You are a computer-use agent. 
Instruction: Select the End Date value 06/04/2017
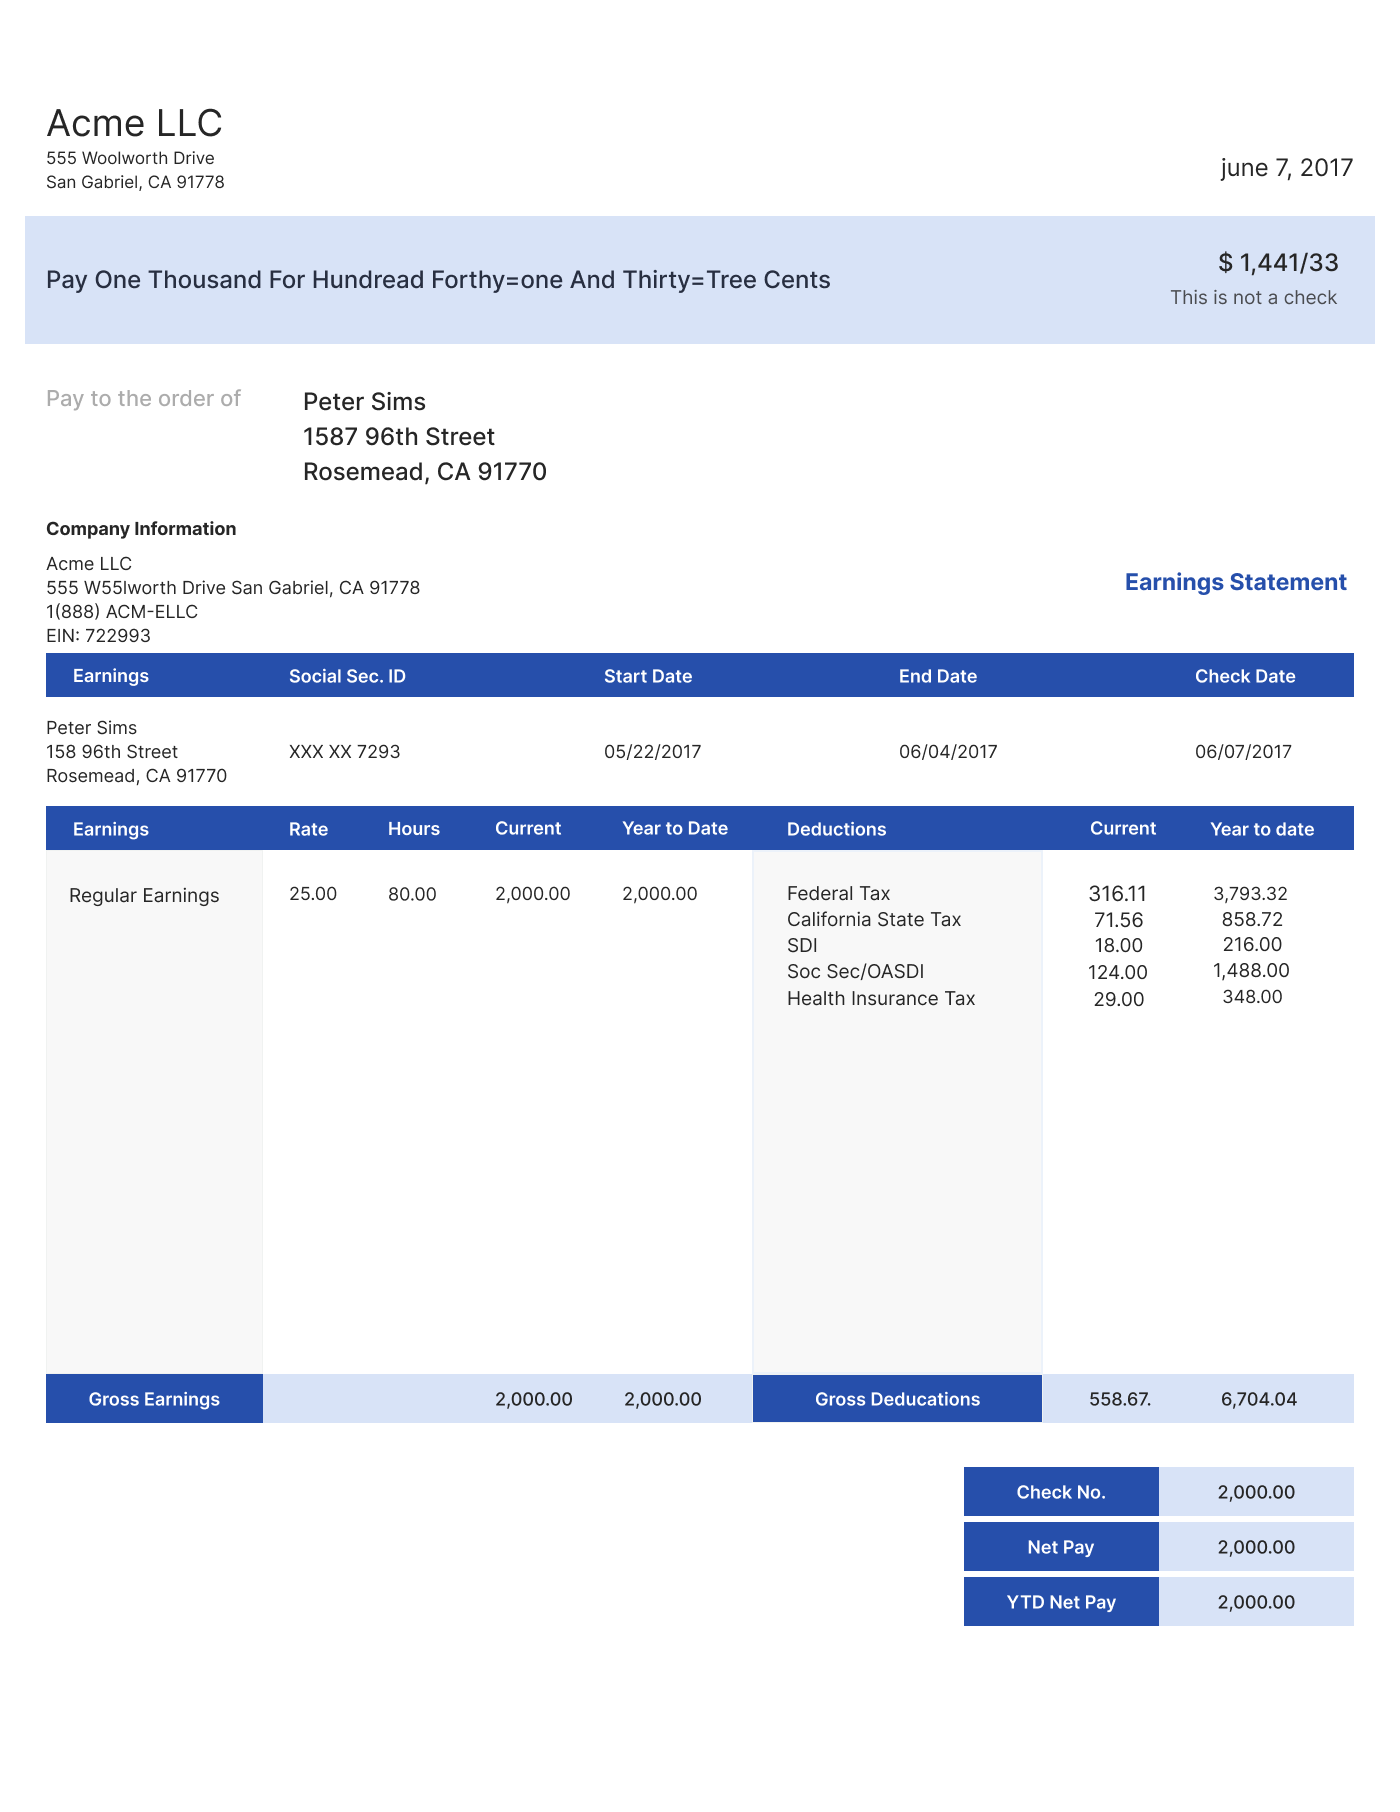click(x=948, y=752)
